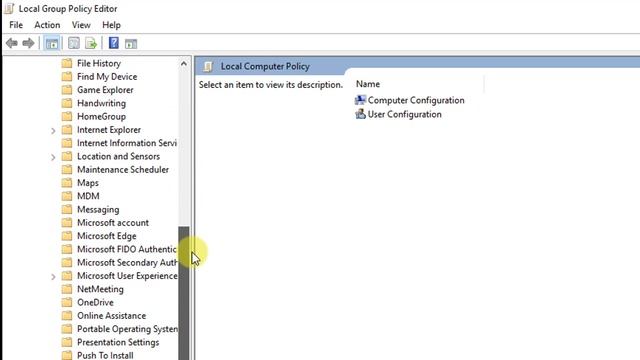Expand the Microsoft User Experience node
The width and height of the screenshot is (640, 360).
pos(53,277)
